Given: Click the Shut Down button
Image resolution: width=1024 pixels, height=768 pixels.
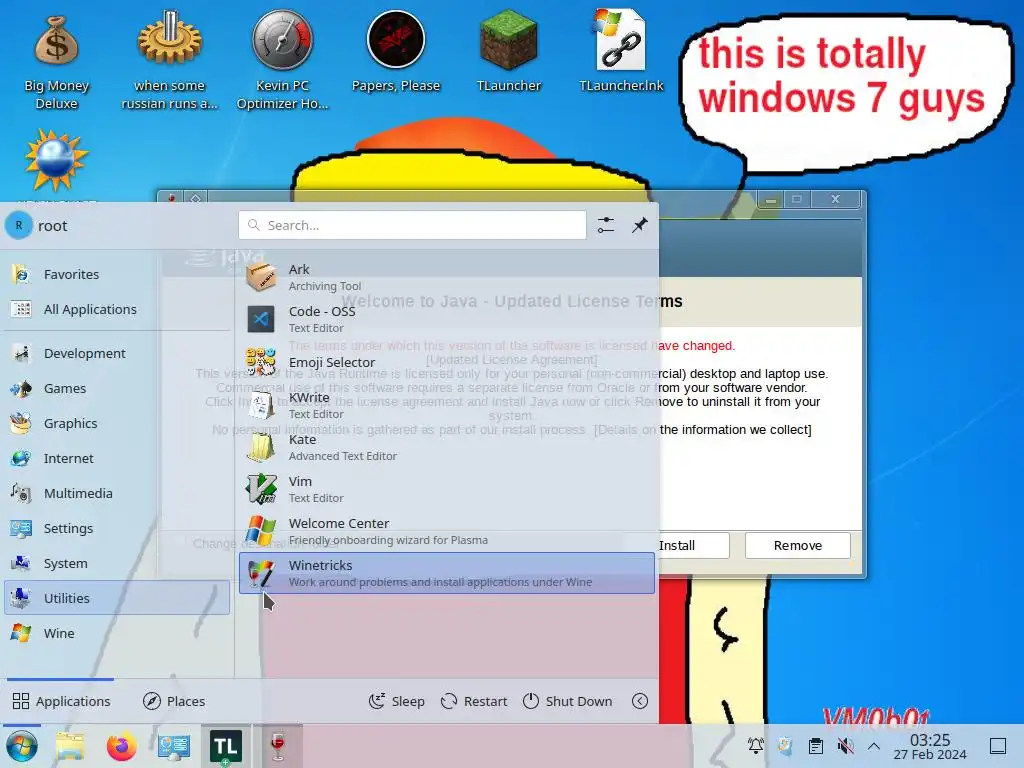Looking at the screenshot, I should (x=568, y=701).
